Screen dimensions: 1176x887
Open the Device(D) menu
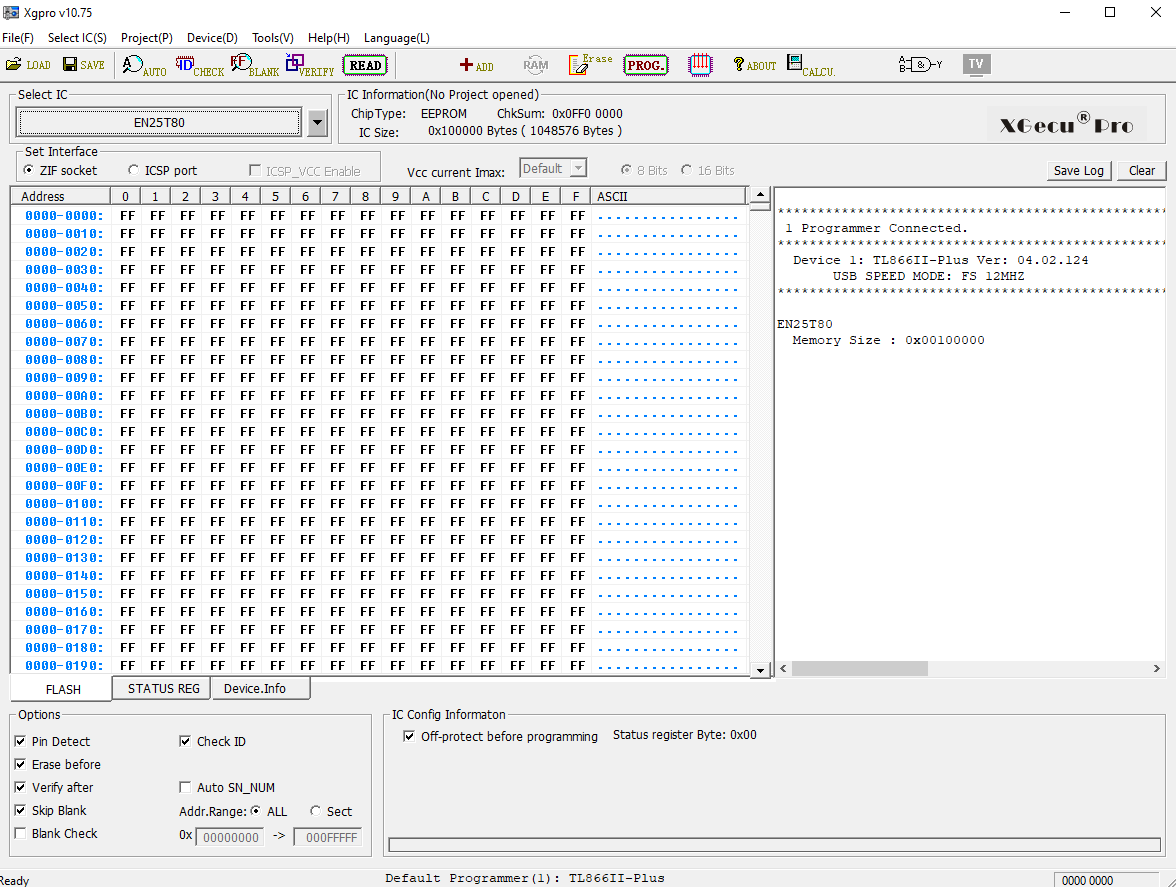(x=211, y=38)
